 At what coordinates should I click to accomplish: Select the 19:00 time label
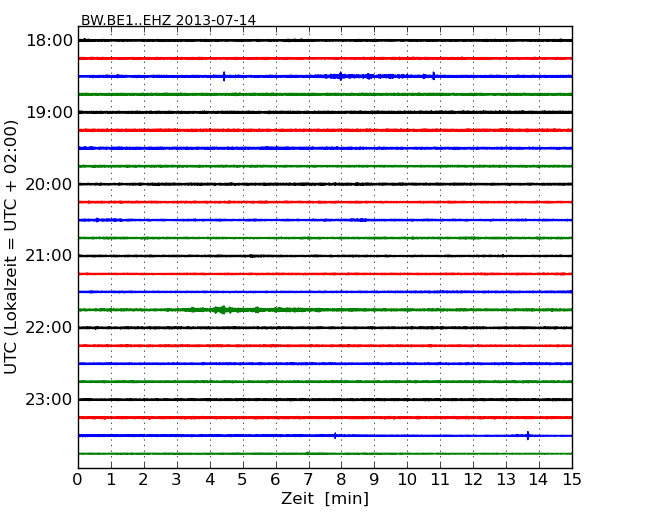click(49, 112)
